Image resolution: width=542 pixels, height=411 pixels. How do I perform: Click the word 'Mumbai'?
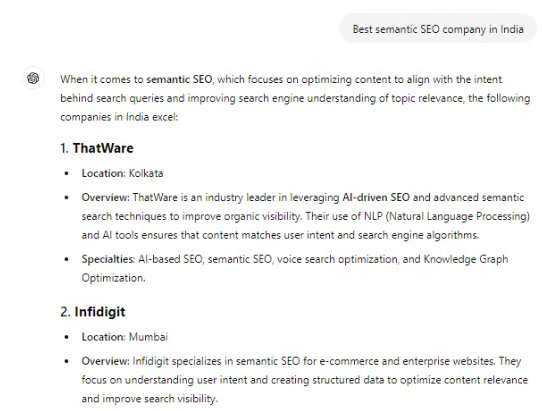tap(148, 337)
